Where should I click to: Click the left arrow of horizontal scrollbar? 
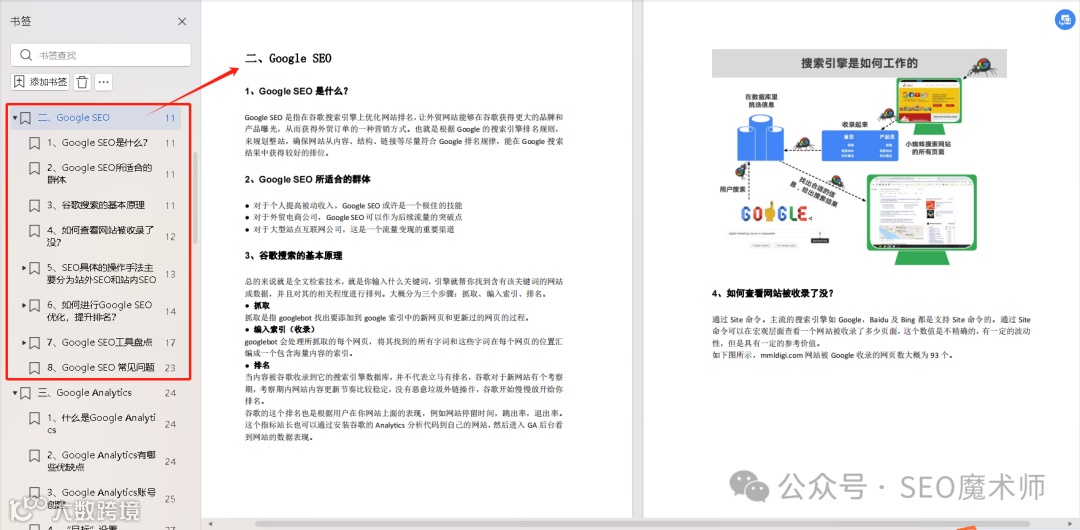click(211, 524)
